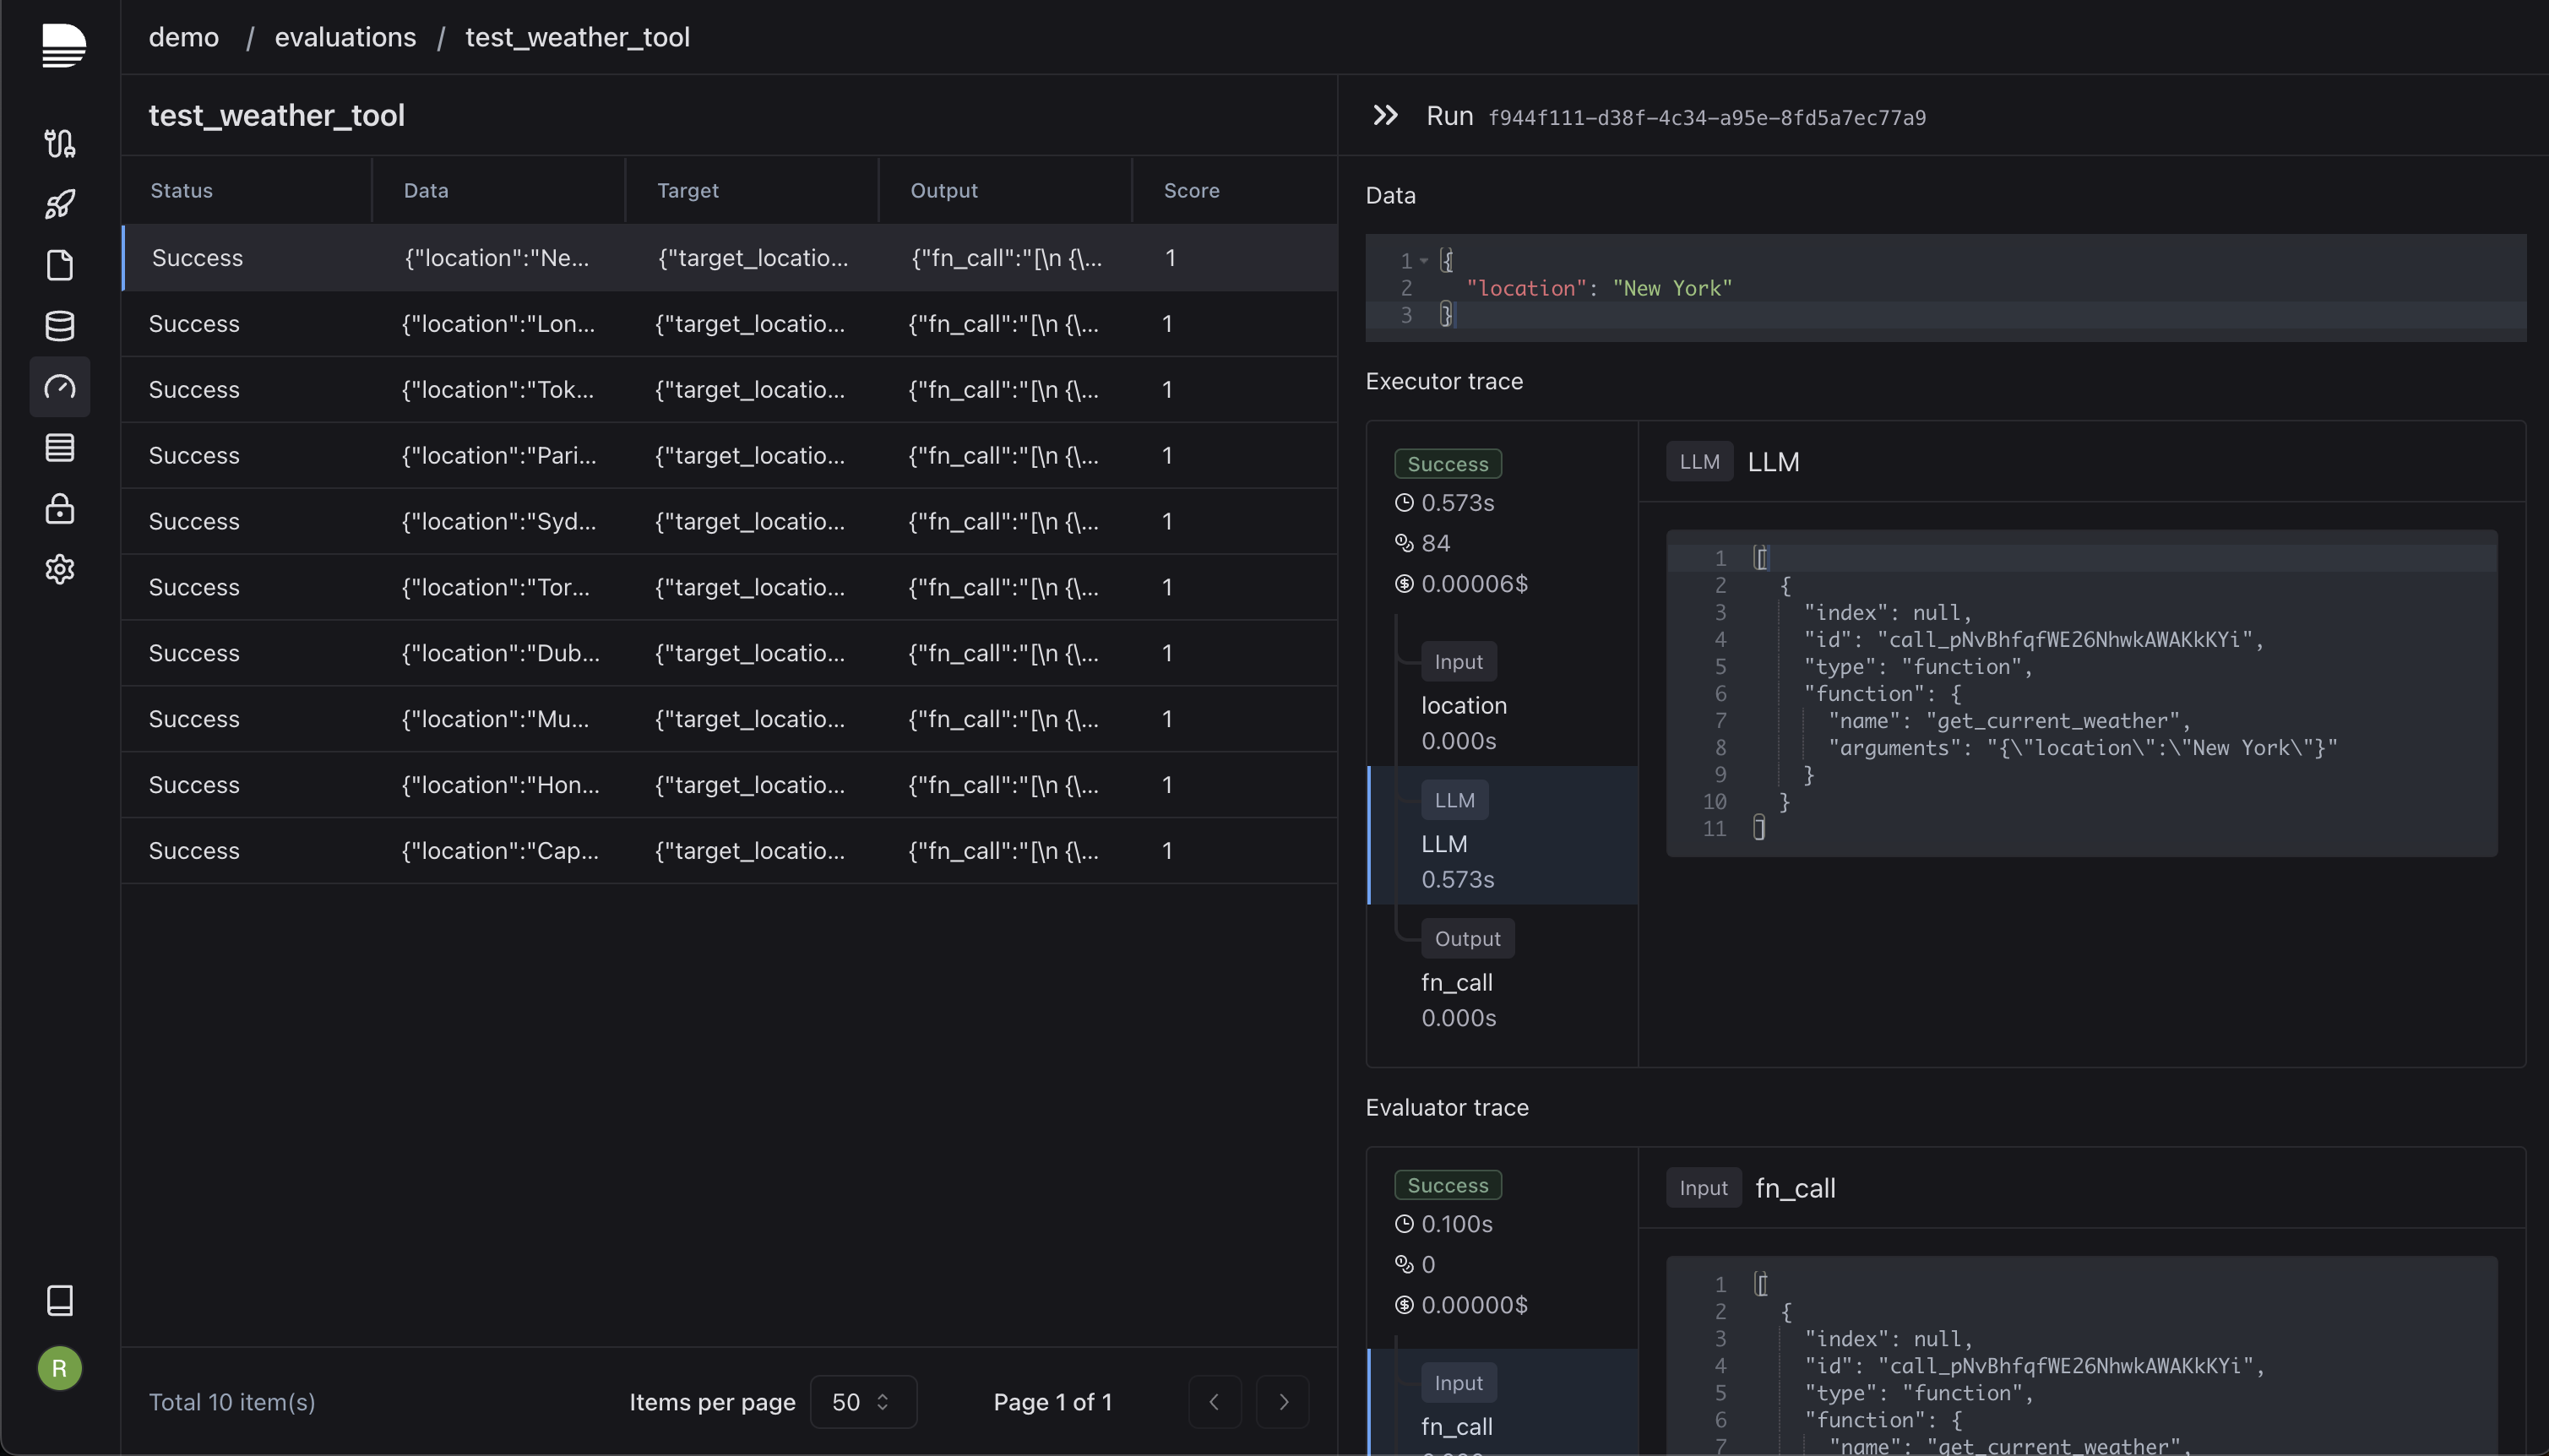The image size is (2549, 1456).
Task: Click the green R user avatar
Action: (x=60, y=1367)
